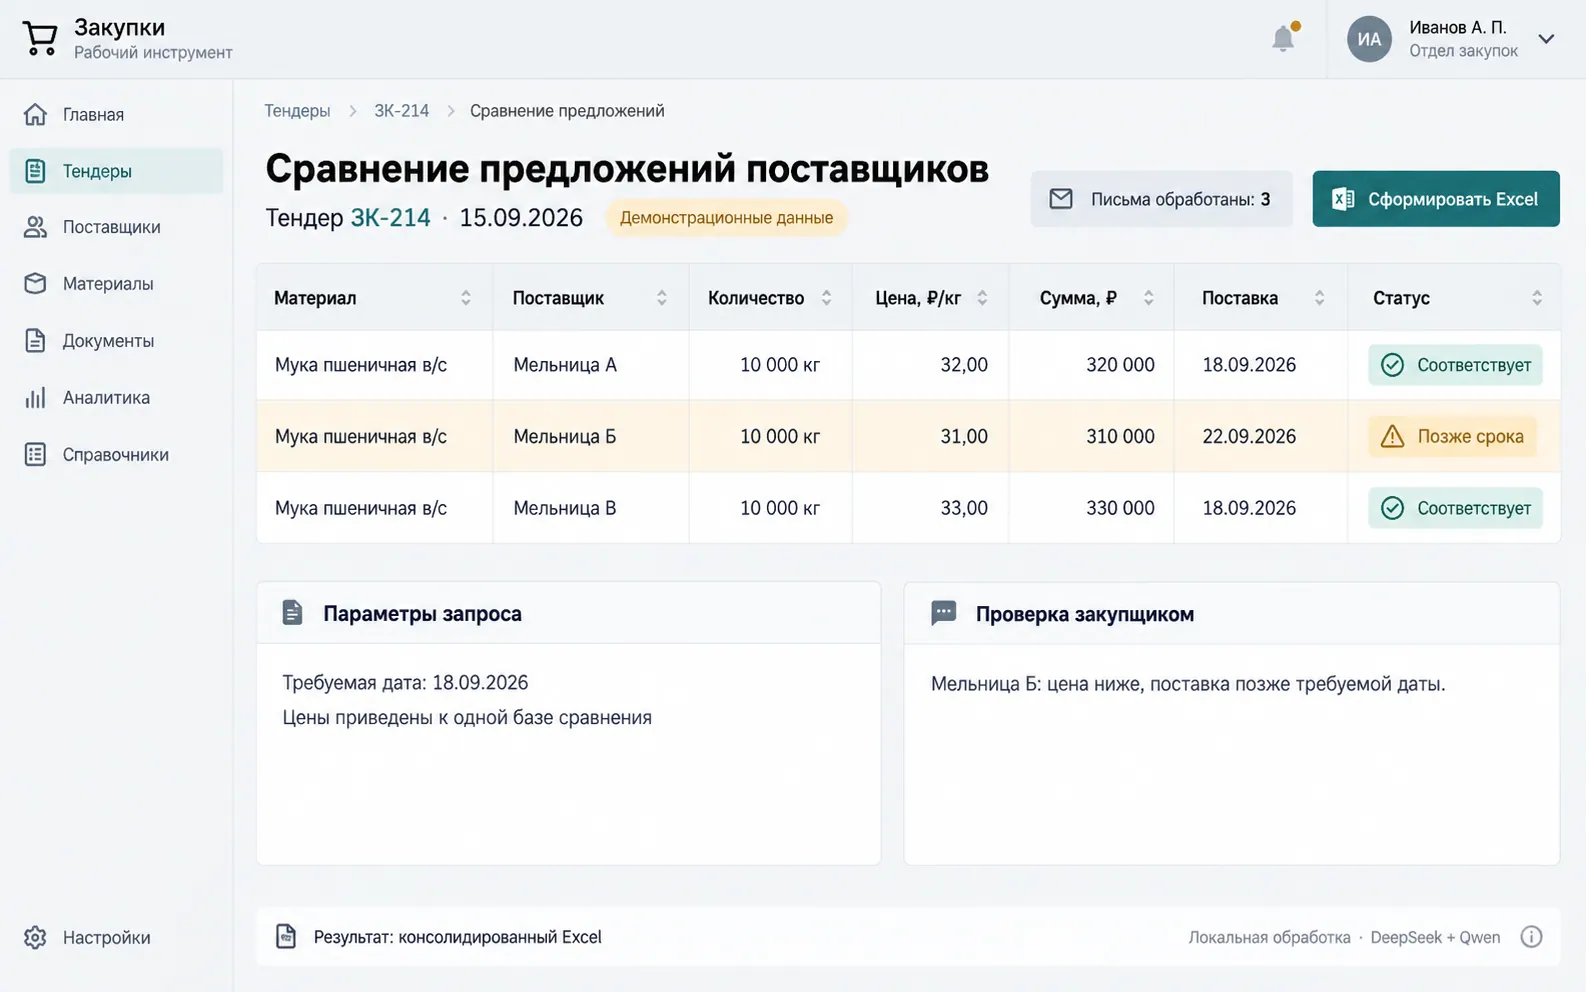This screenshot has height=992, width=1586.
Task: Click the Справочники list icon
Action: [35, 455]
